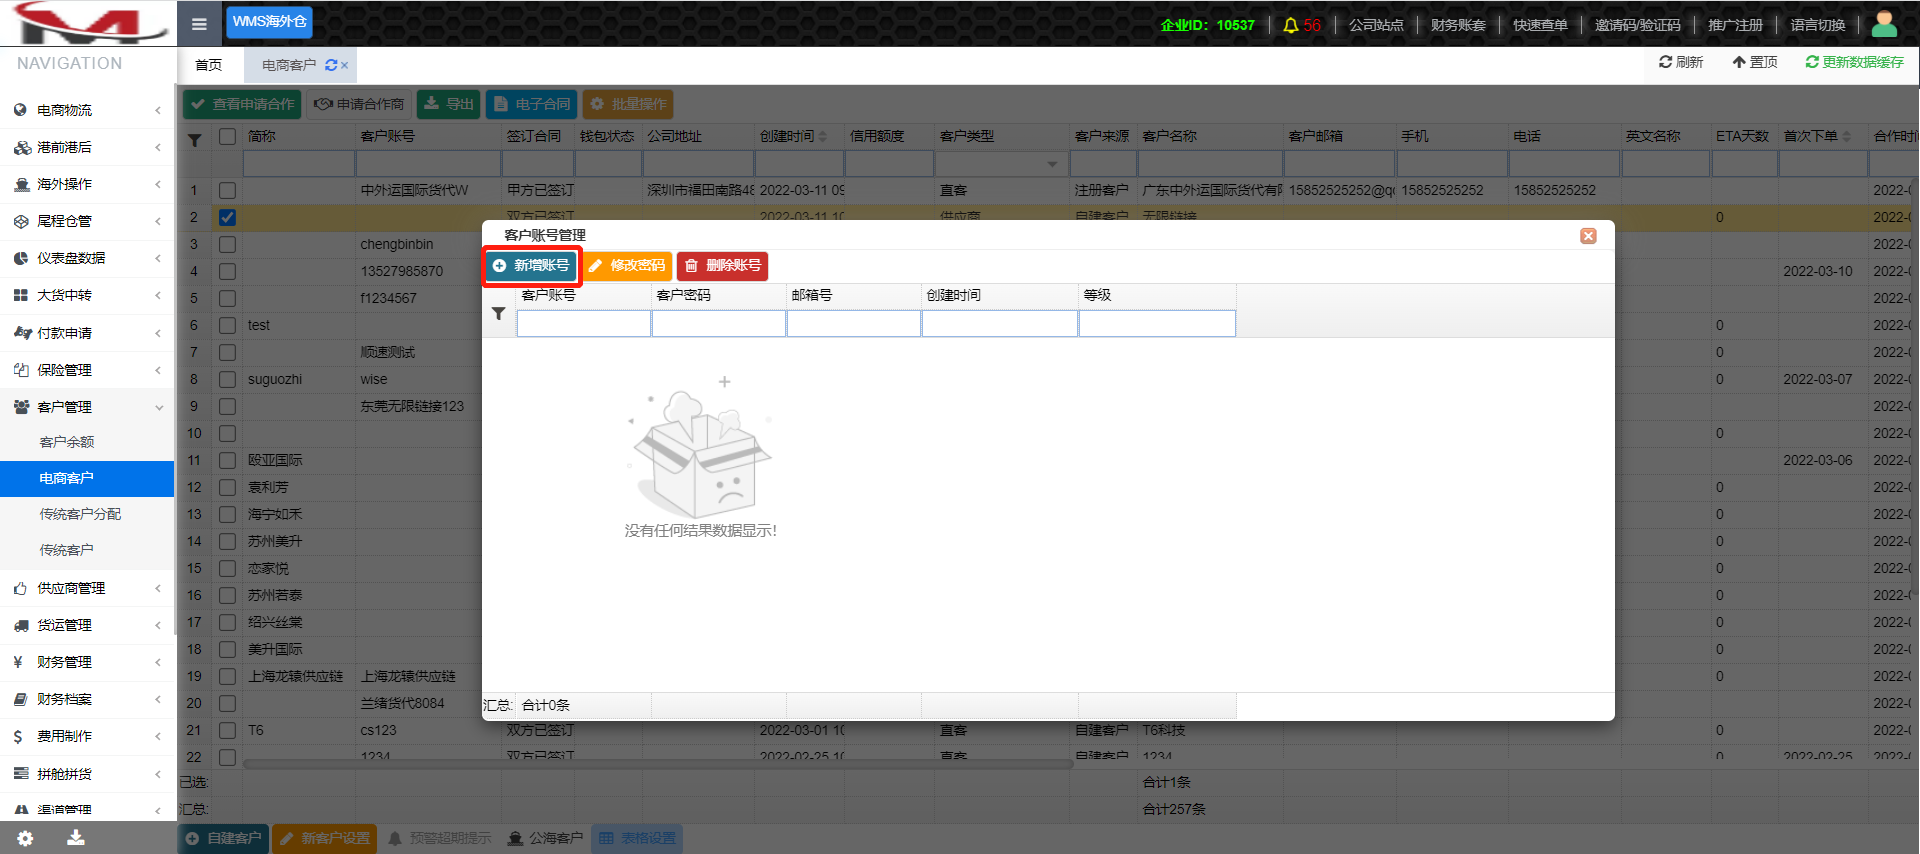Viewport: 1920px width, 854px height.
Task: Open the 传统客户 submenu item
Action: click(88, 550)
